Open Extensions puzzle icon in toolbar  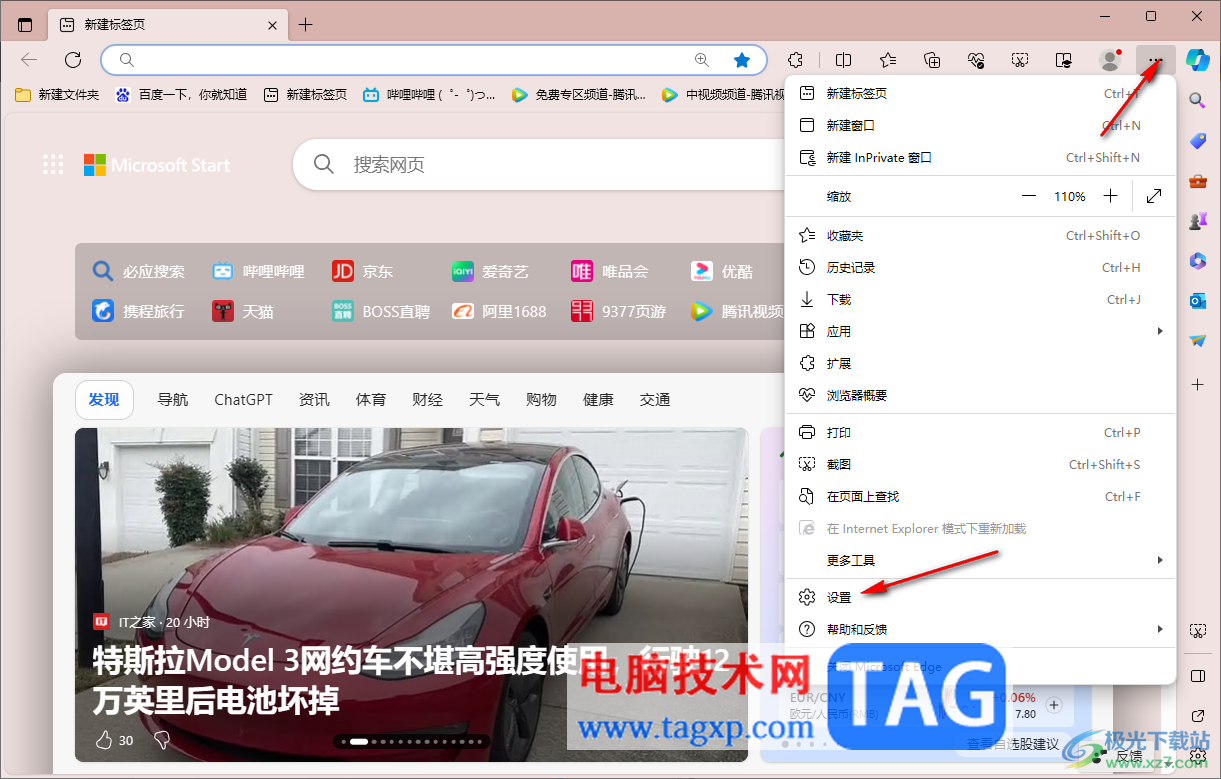(x=796, y=60)
